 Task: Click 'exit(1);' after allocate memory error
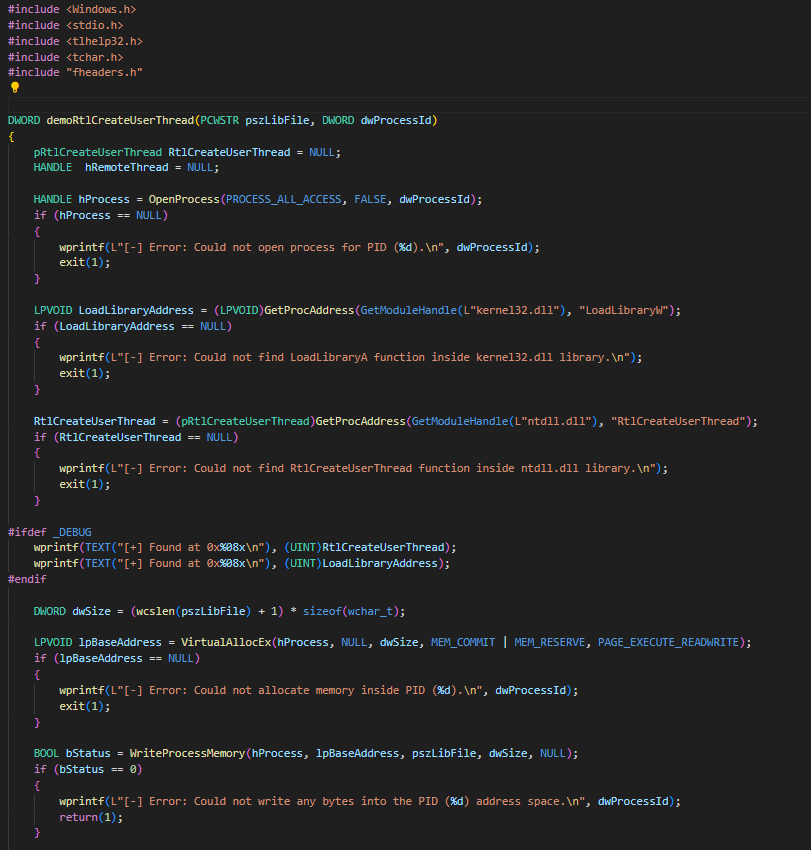click(85, 706)
